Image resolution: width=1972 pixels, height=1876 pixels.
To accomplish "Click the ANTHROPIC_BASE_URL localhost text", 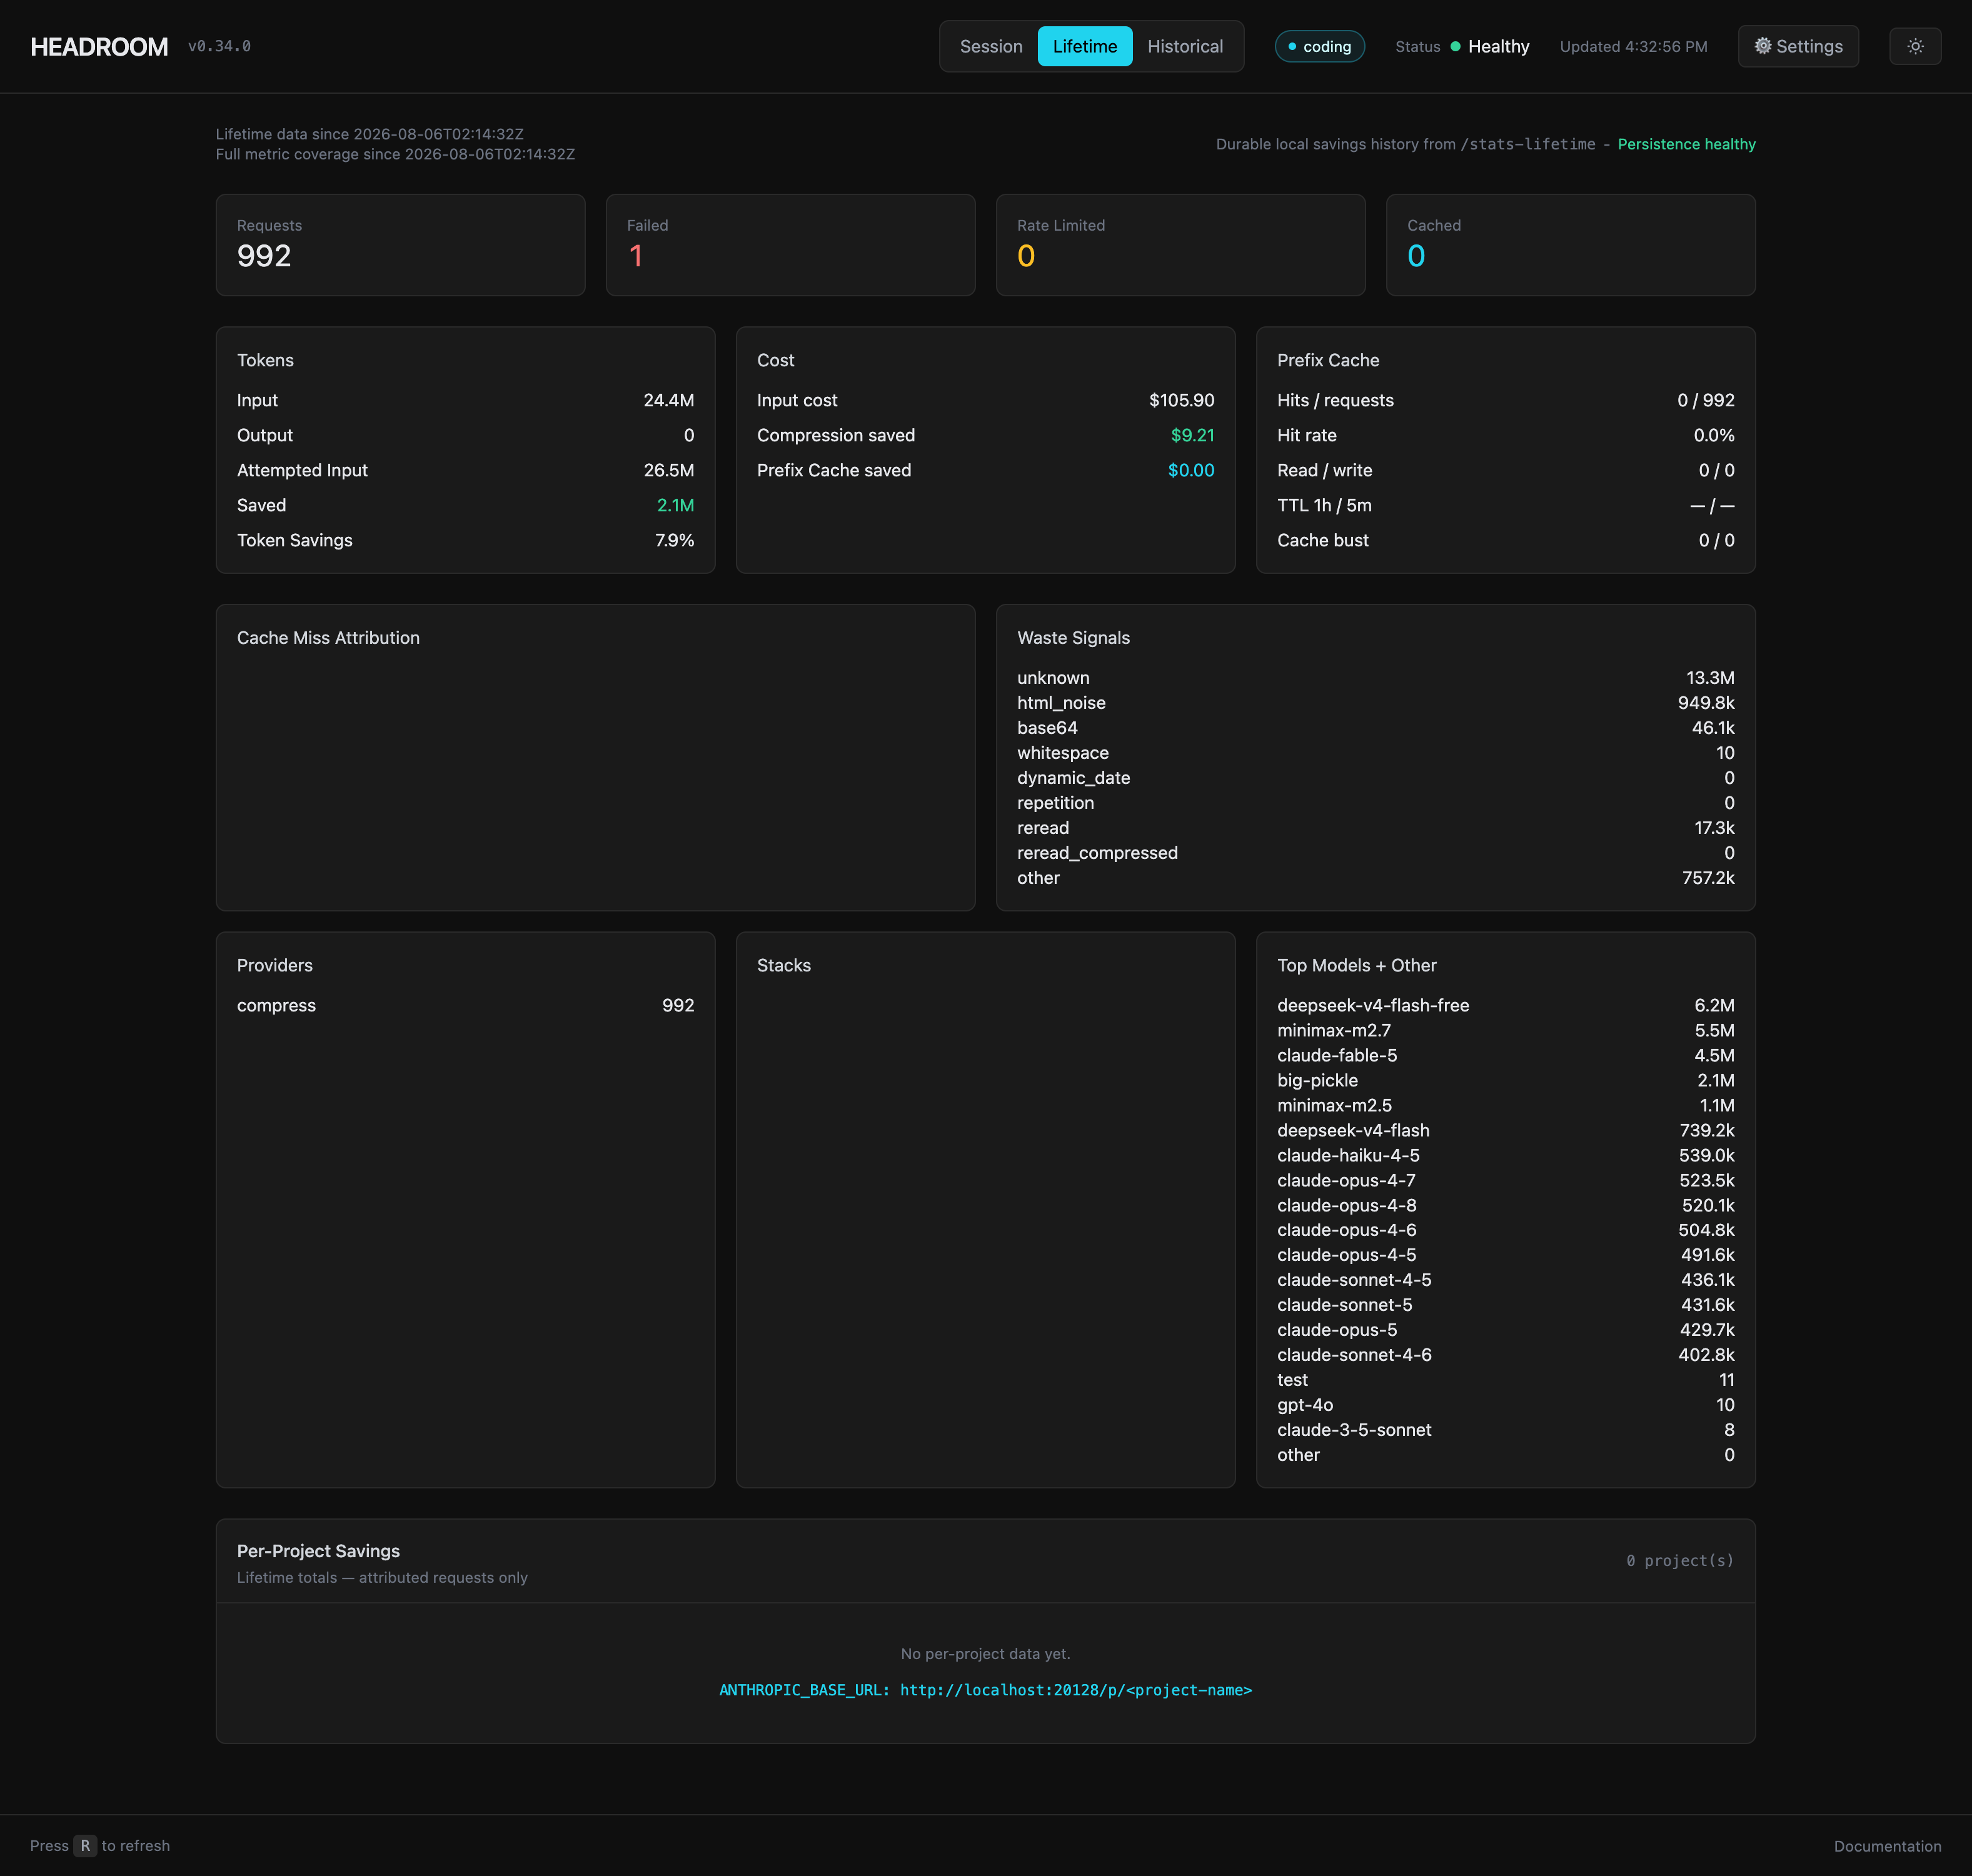I will point(985,1690).
